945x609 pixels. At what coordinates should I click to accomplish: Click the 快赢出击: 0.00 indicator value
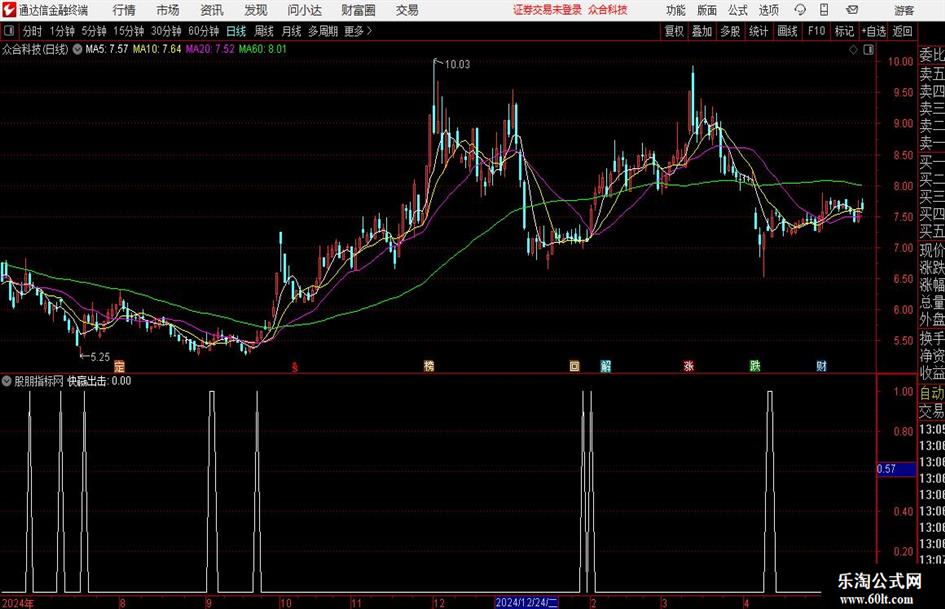(99, 381)
